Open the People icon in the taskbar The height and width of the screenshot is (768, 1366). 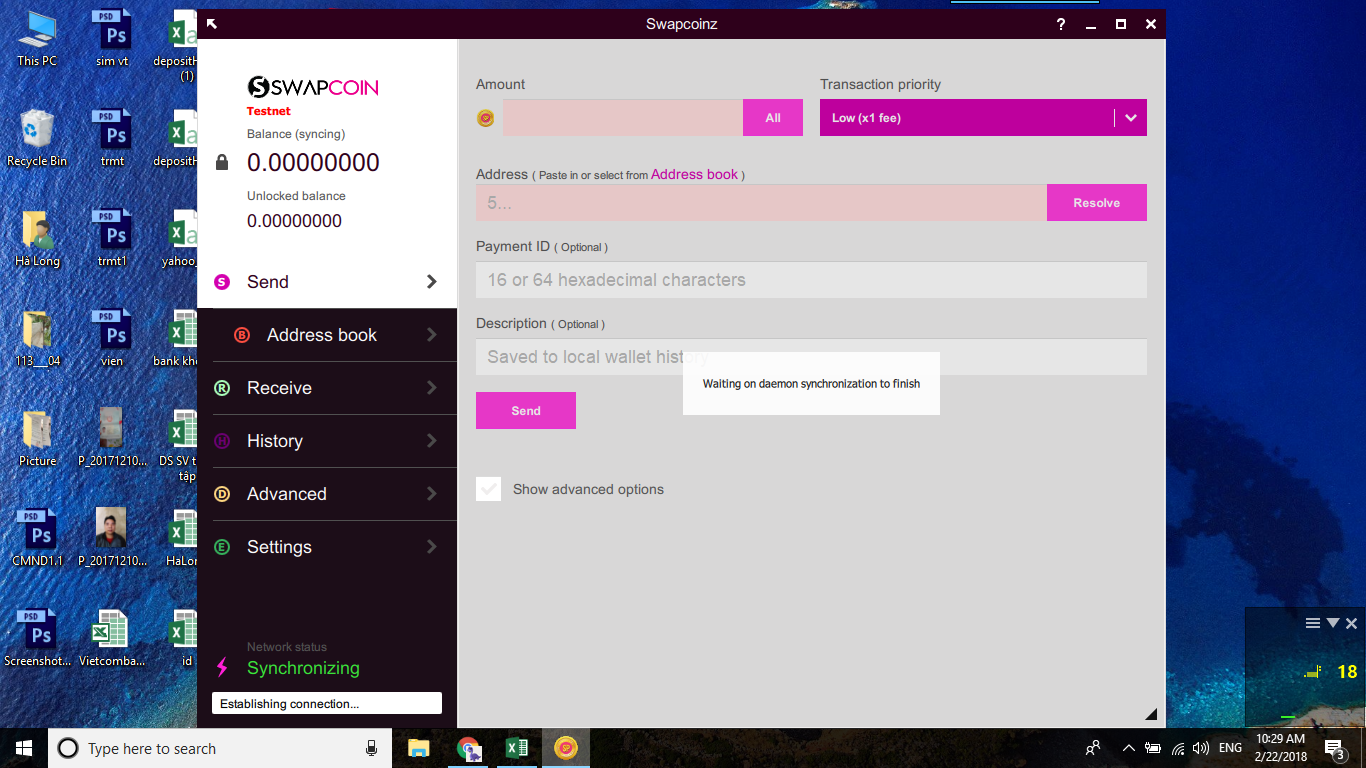(1093, 748)
